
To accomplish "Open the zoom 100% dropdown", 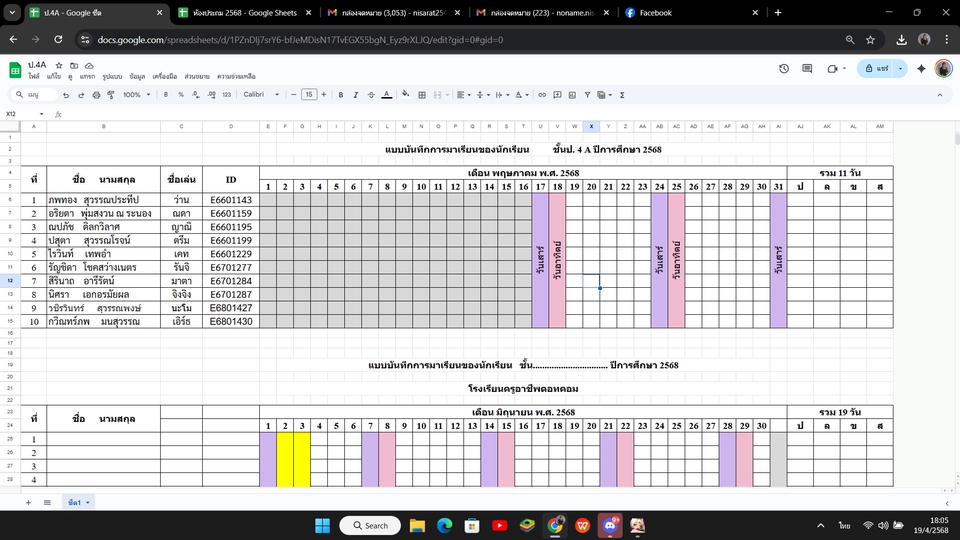I will point(137,95).
